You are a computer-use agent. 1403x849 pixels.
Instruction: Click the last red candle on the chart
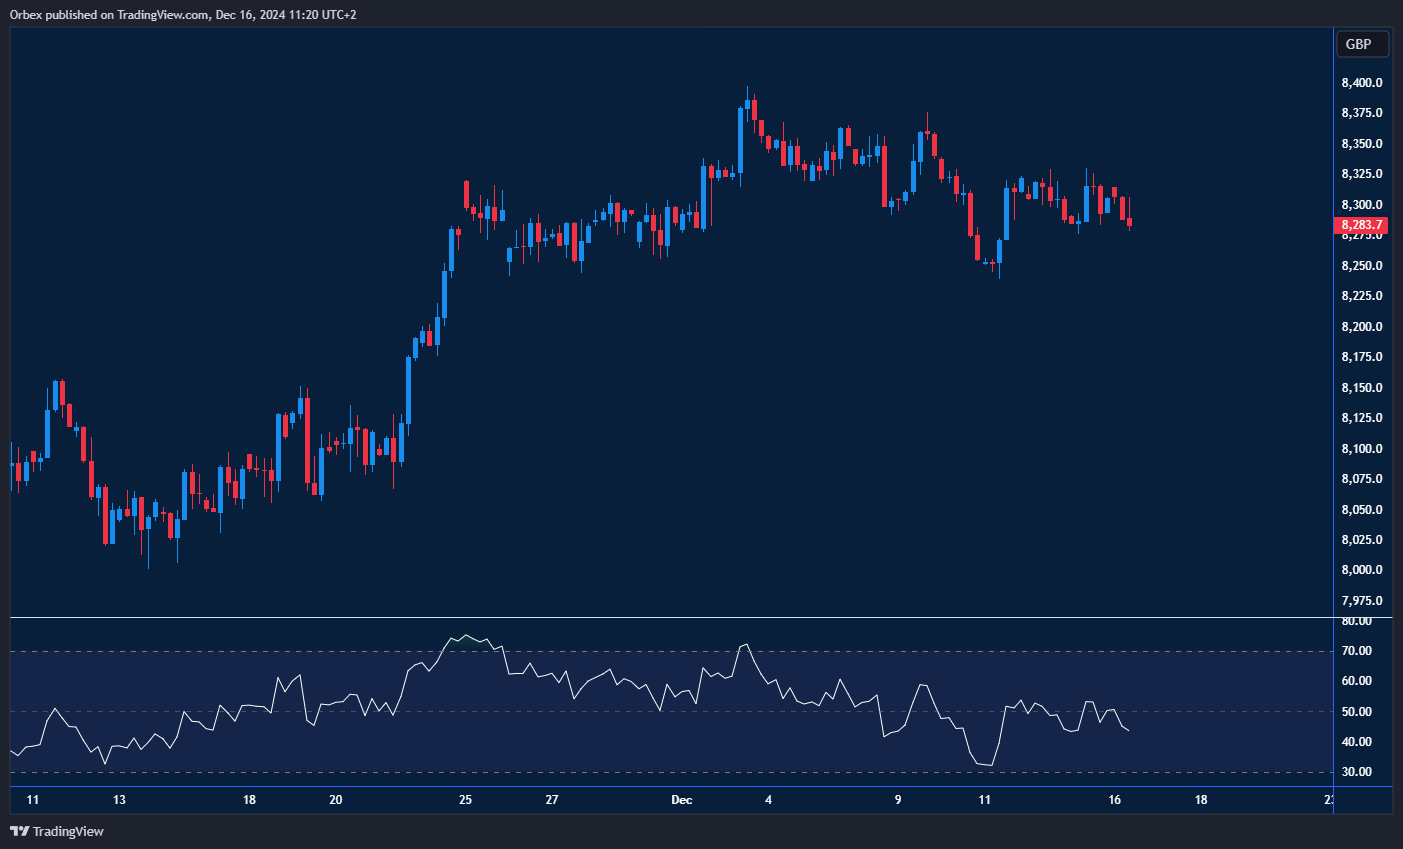tap(1129, 222)
